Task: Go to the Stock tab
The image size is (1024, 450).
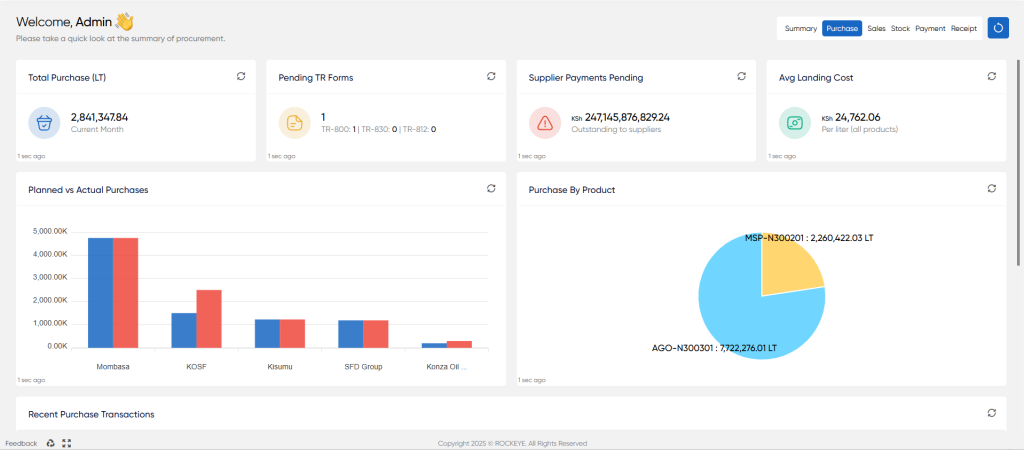Action: pyautogui.click(x=900, y=29)
